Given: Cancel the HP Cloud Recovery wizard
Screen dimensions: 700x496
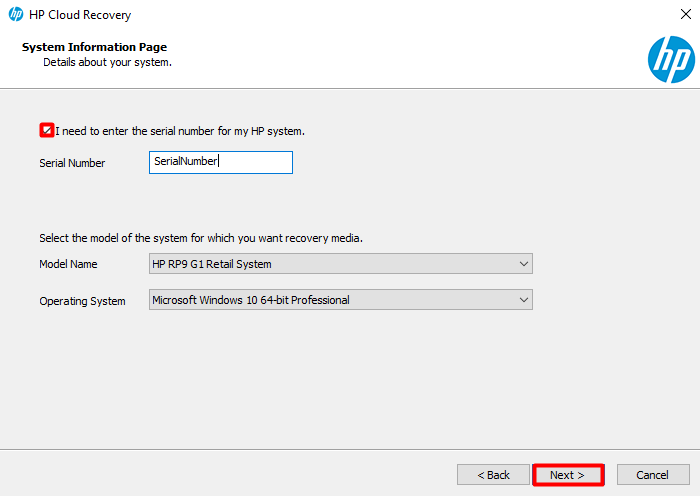Looking at the screenshot, I should (653, 475).
